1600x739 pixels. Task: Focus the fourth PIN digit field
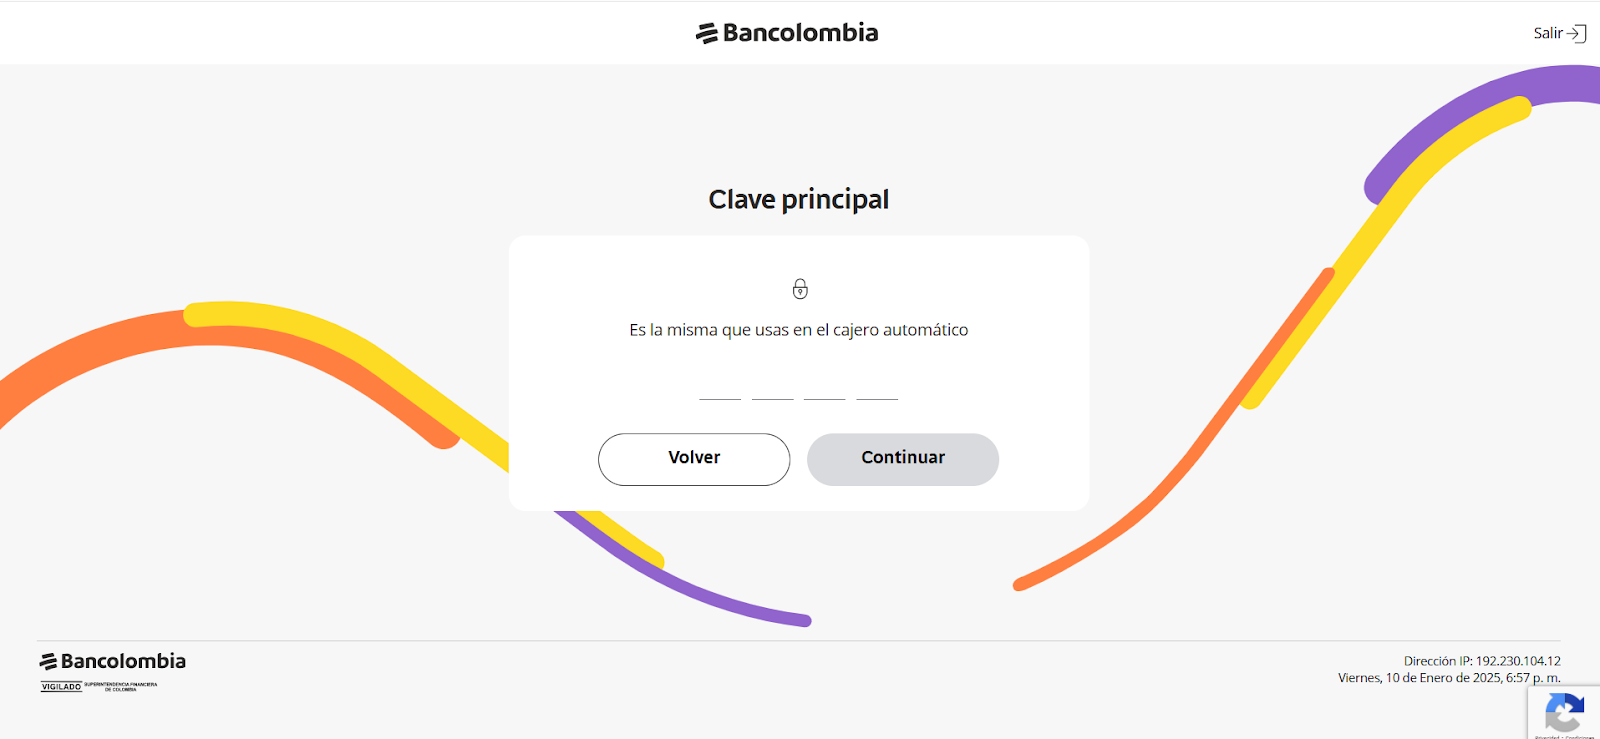[877, 387]
